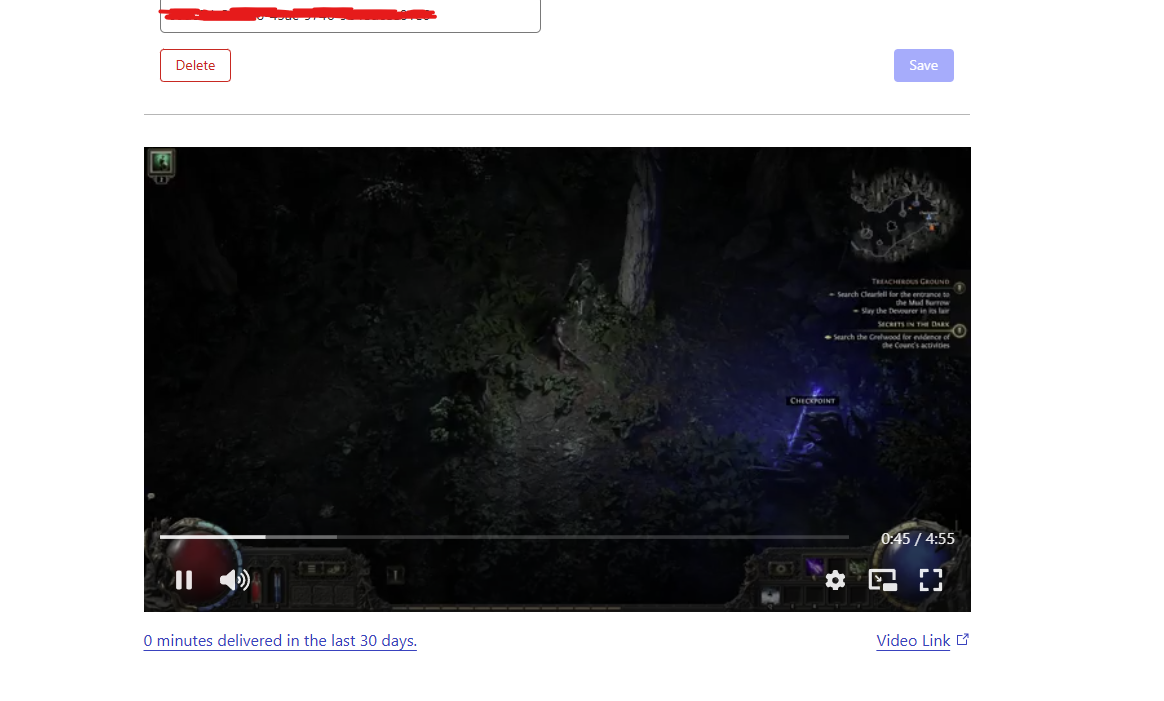This screenshot has height=701, width=1164.
Task: Seek along the video progress bar
Action: [504, 537]
